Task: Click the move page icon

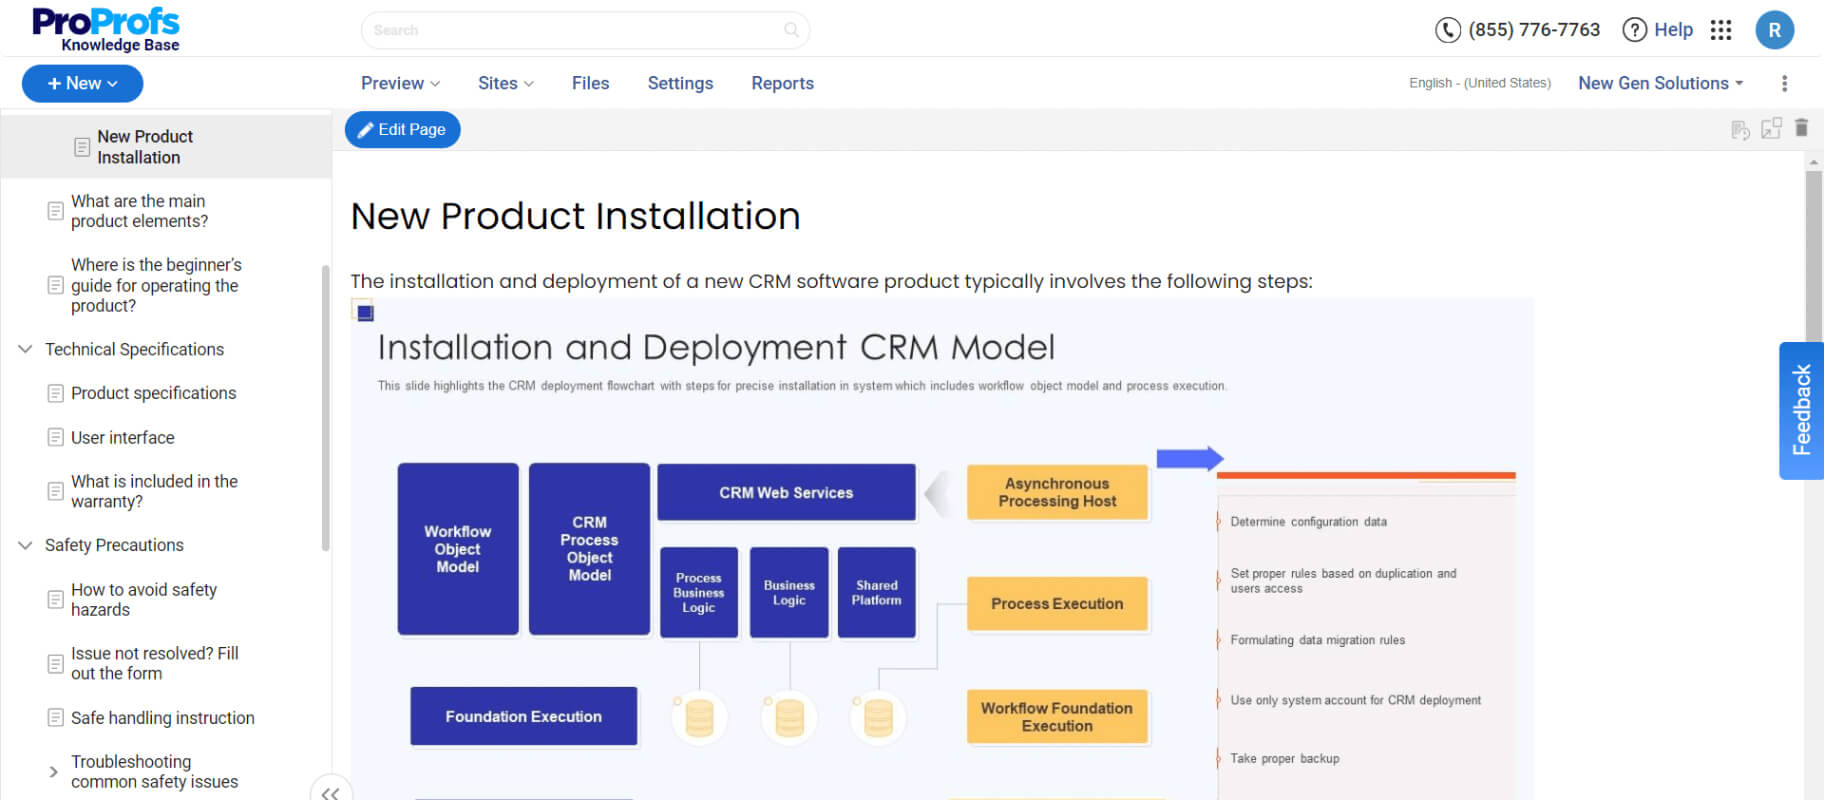Action: [1771, 128]
